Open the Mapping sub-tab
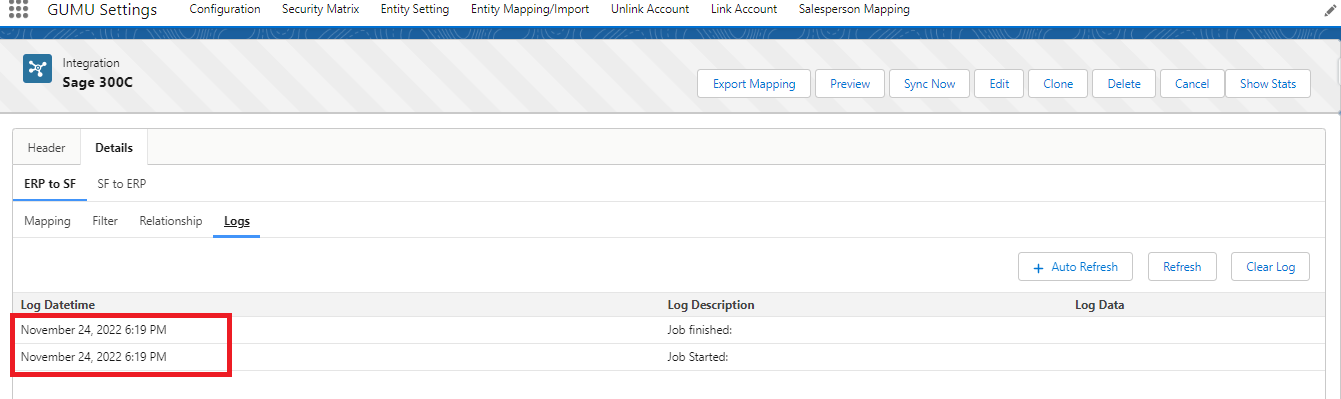 [47, 221]
